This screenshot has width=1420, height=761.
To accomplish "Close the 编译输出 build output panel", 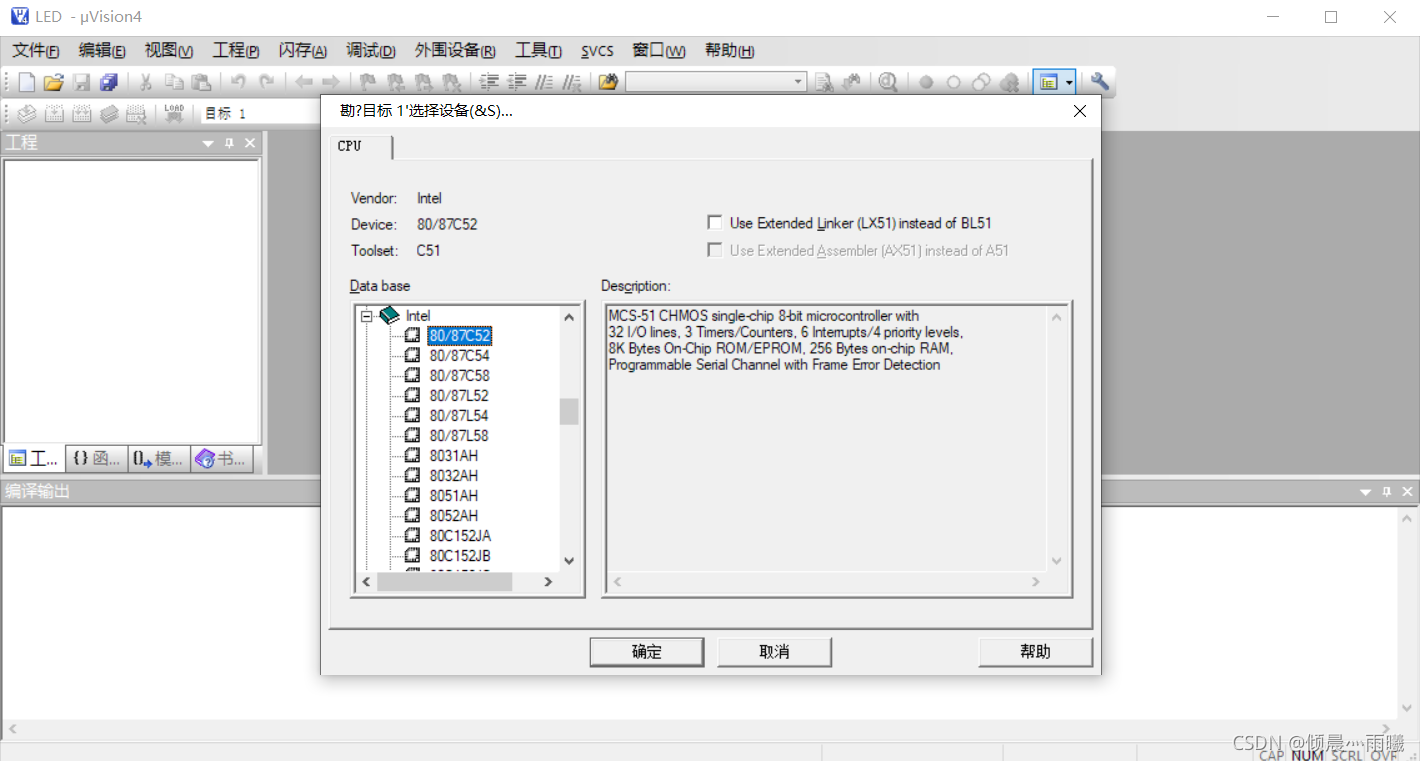I will (x=1408, y=491).
